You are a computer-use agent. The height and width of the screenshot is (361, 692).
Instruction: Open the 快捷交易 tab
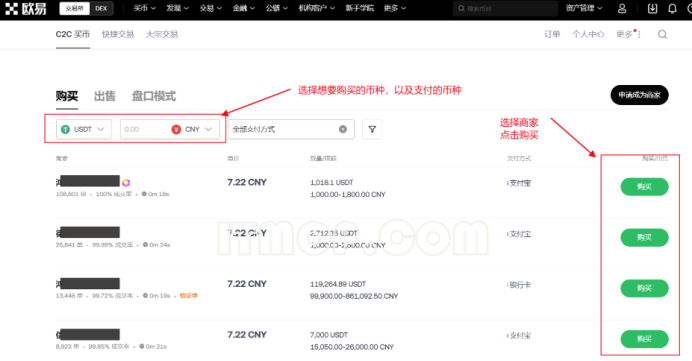click(x=117, y=34)
